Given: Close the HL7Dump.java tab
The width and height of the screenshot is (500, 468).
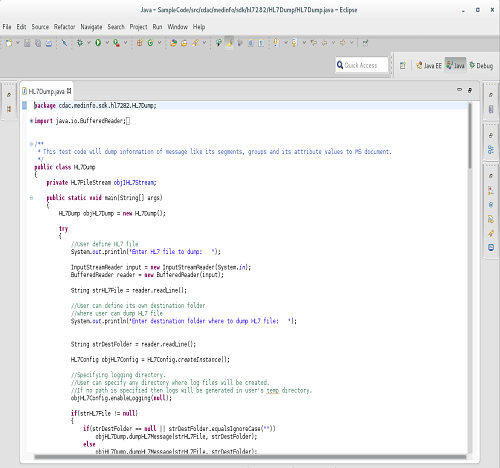Looking at the screenshot, I should point(69,91).
